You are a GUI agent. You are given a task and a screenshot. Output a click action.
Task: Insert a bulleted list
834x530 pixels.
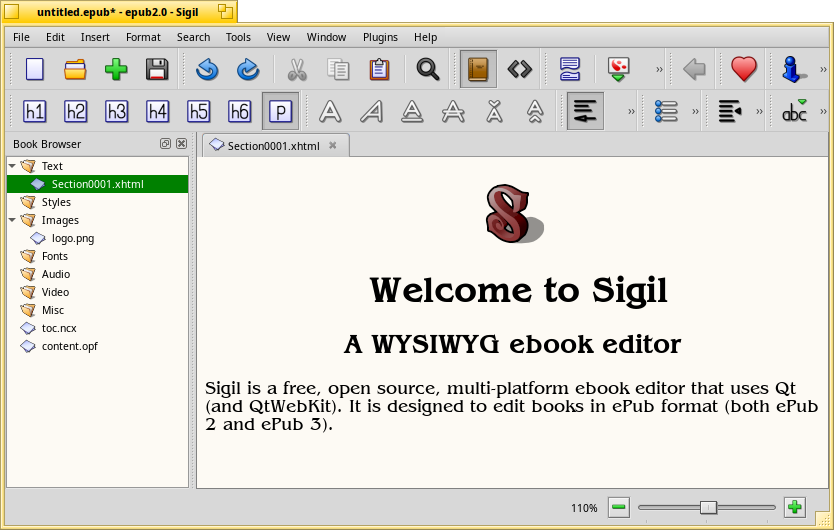[x=666, y=111]
